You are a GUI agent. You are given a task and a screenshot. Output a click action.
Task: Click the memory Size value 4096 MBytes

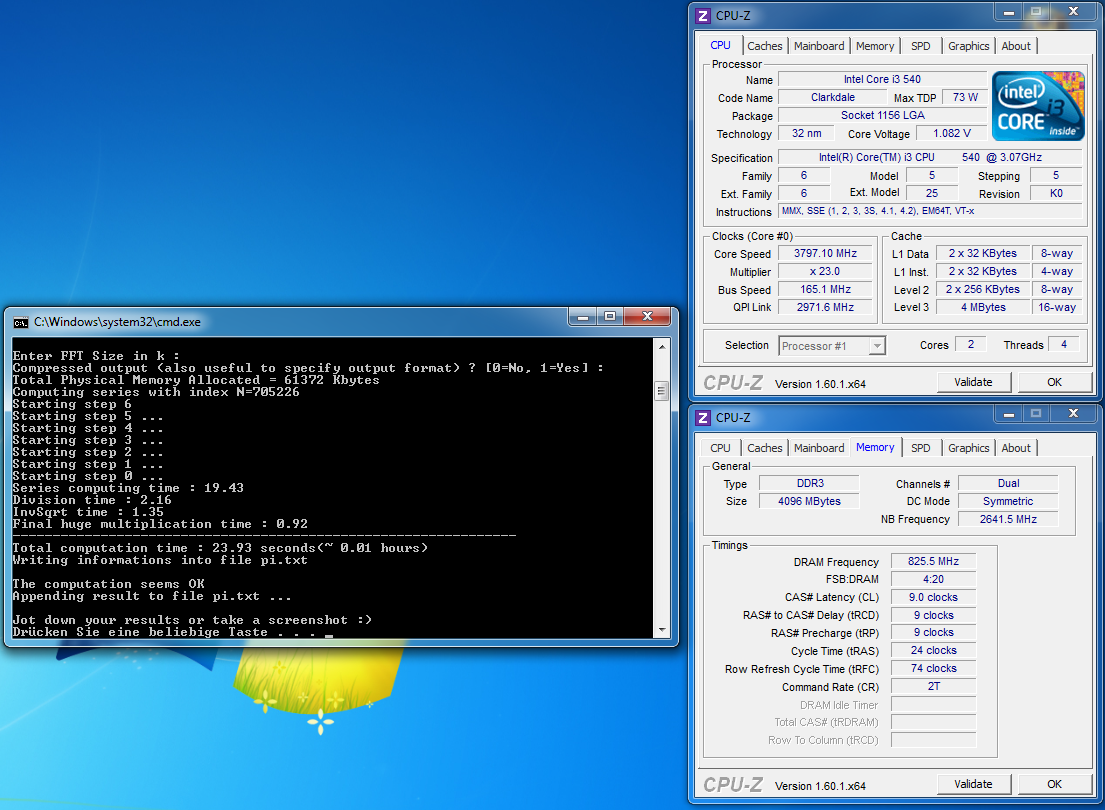(809, 501)
